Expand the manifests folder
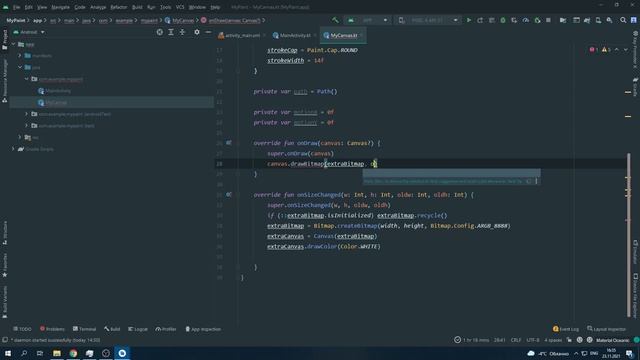This screenshot has width=640, height=360. 20,56
